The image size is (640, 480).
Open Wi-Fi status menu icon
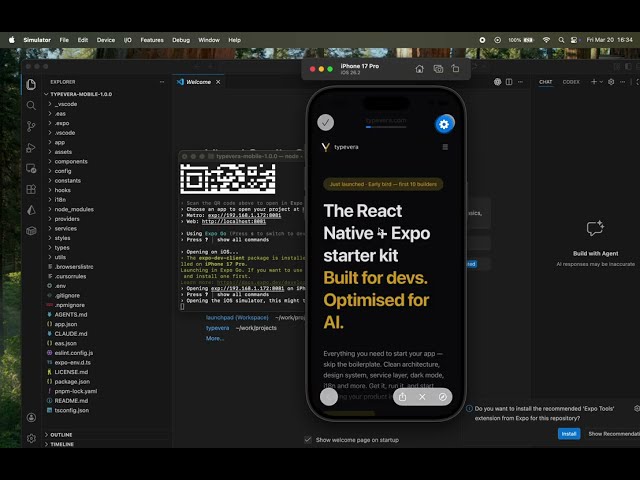tap(546, 40)
